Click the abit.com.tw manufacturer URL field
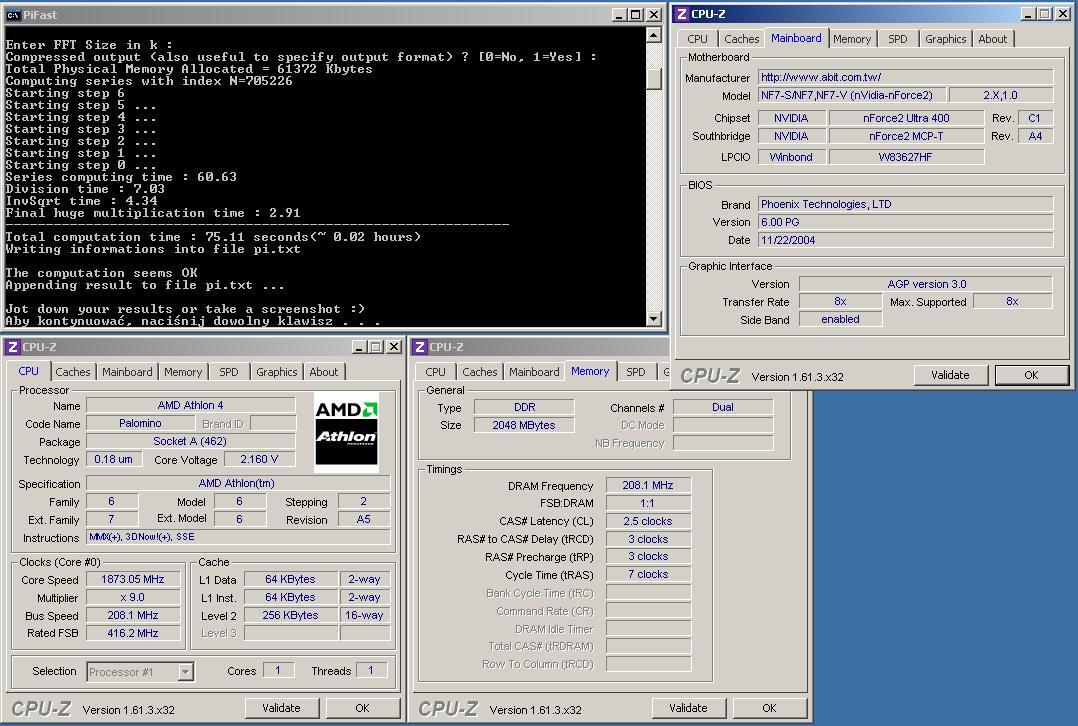This screenshot has width=1078, height=726. pyautogui.click(x=905, y=77)
